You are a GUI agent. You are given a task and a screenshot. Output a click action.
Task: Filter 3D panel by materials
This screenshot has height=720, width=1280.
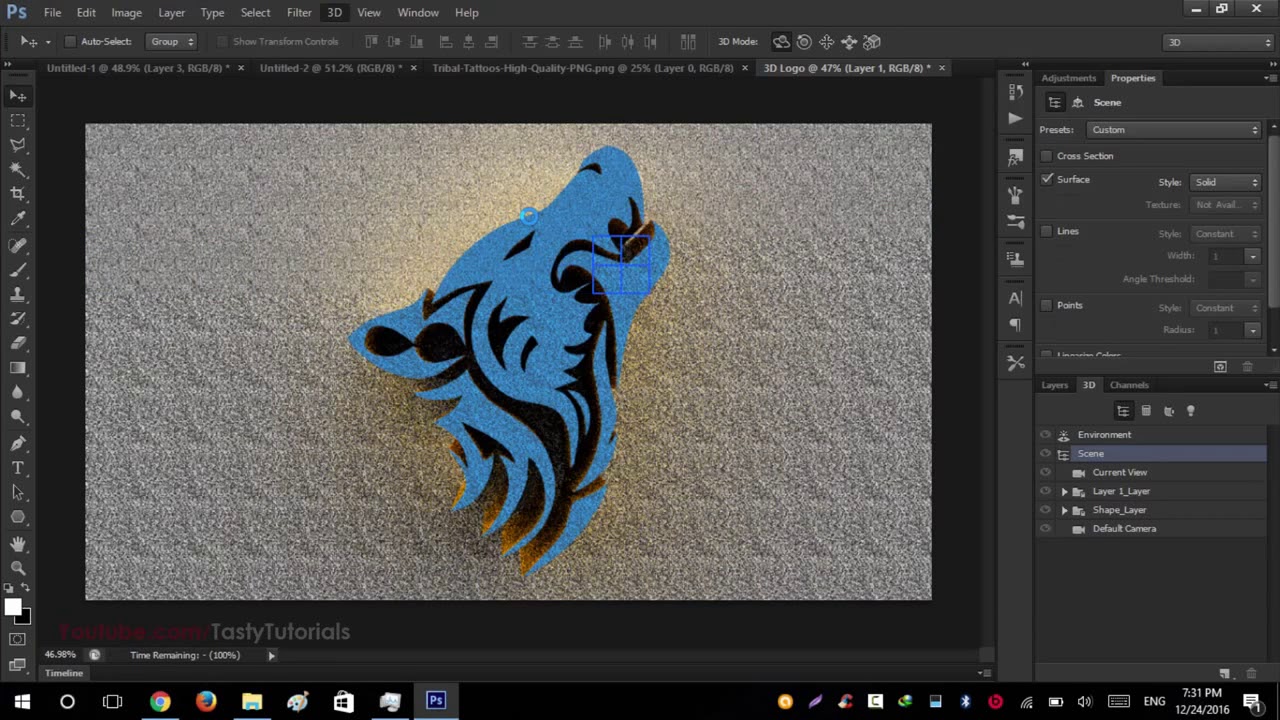[1168, 411]
